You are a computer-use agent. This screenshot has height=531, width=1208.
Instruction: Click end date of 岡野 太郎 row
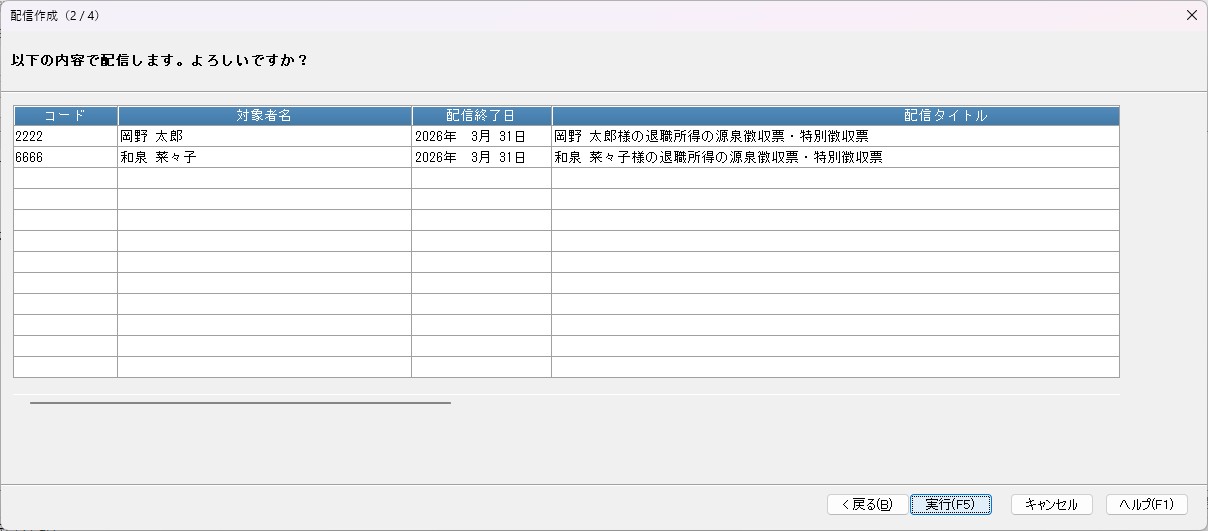tap(481, 136)
